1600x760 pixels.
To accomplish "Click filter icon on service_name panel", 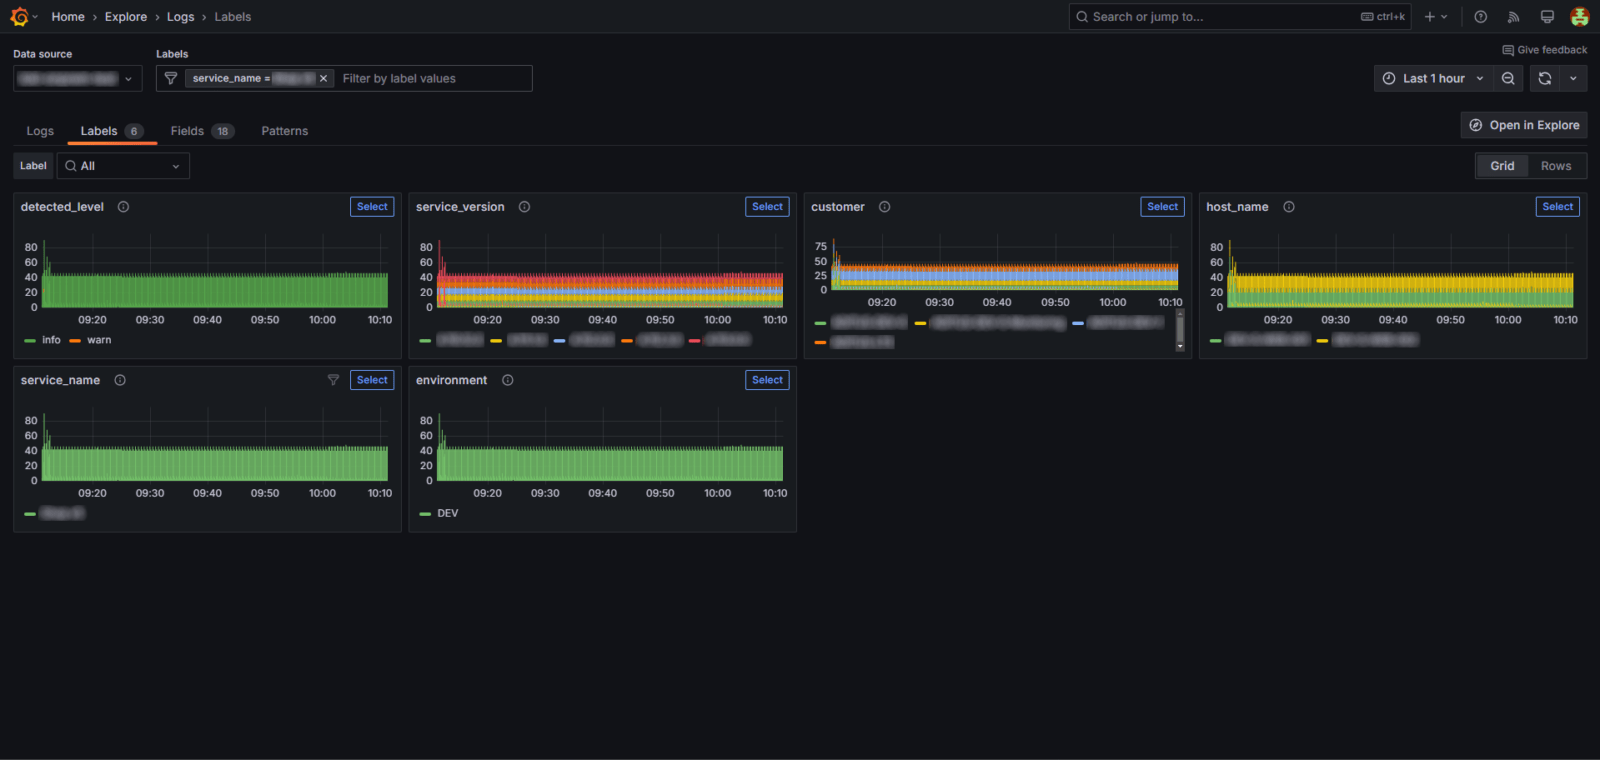I will [334, 380].
